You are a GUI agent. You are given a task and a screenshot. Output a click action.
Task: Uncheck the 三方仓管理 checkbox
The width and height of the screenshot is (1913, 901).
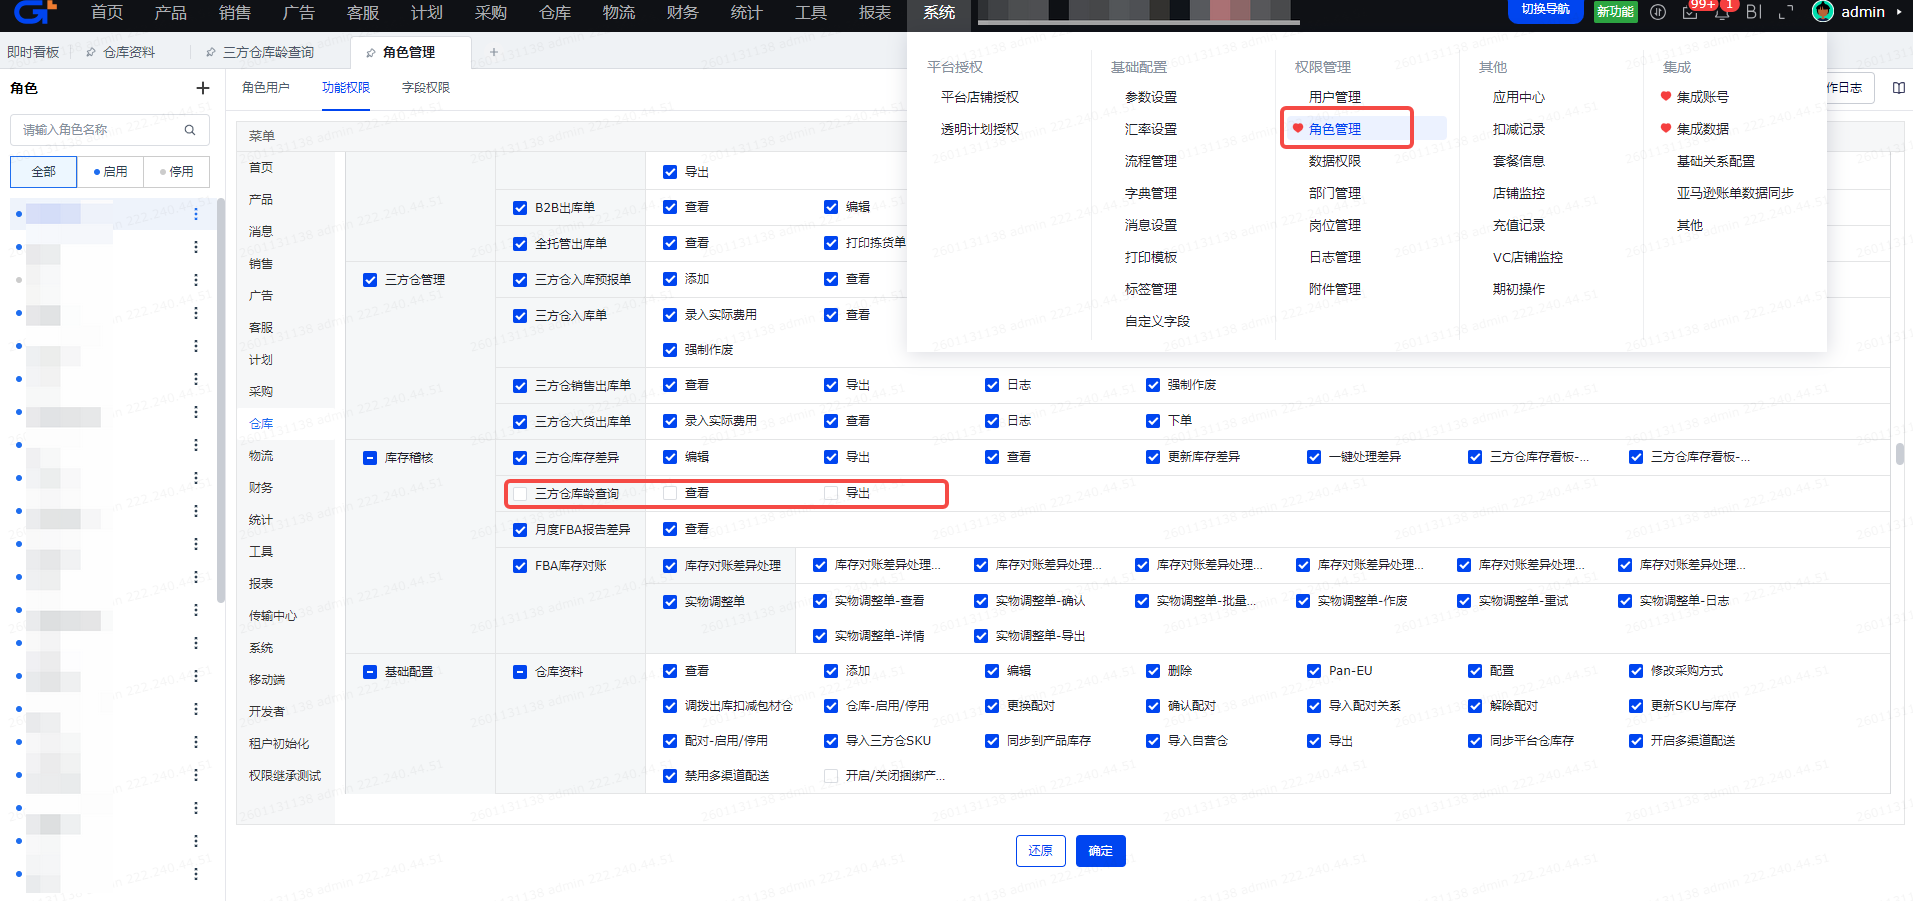click(370, 280)
